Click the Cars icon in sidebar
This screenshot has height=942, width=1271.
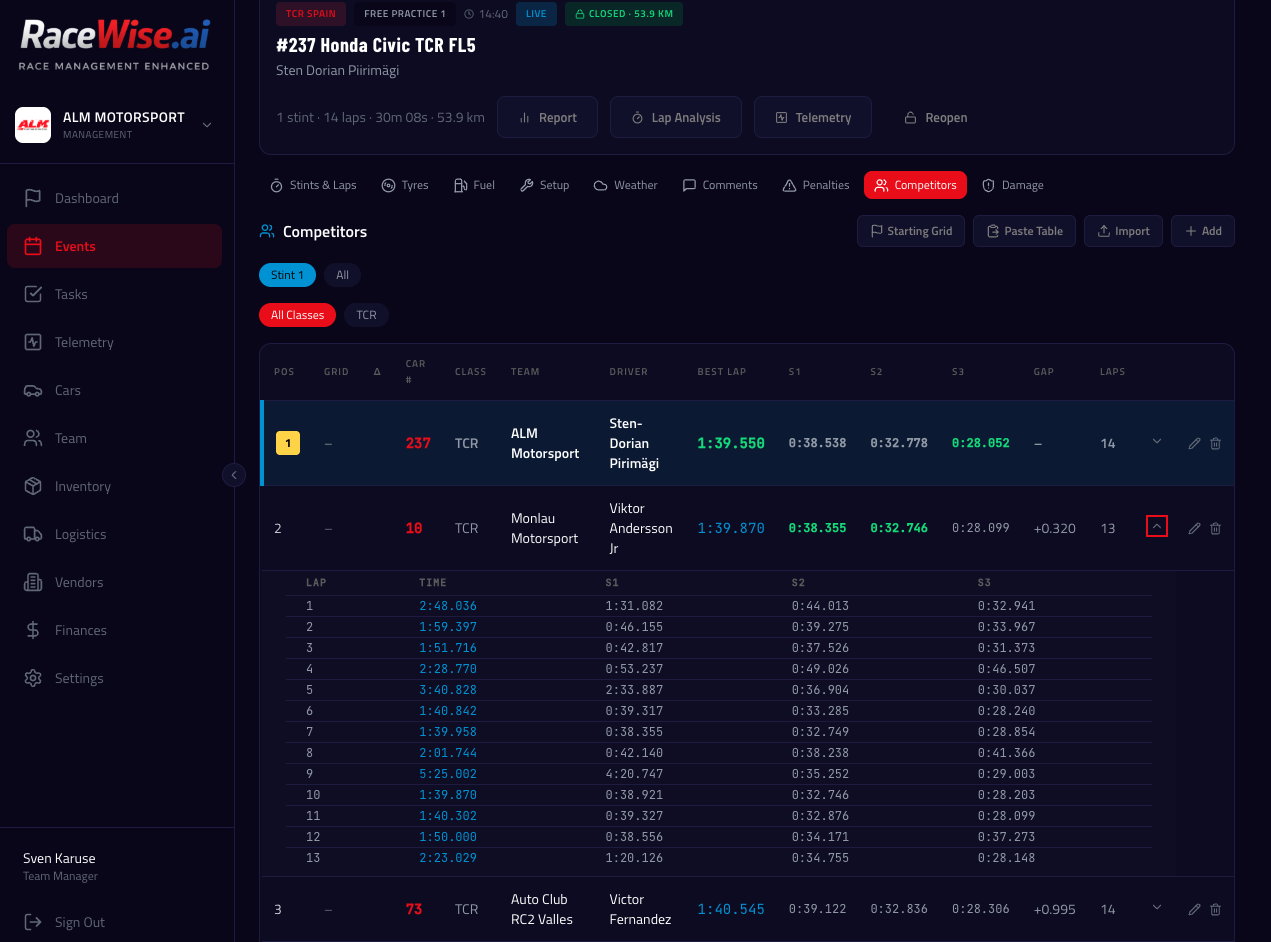click(x=33, y=390)
